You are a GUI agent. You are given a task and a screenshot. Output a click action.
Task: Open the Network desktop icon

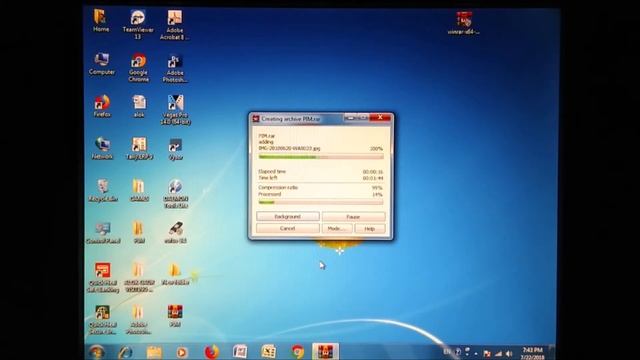click(x=102, y=148)
